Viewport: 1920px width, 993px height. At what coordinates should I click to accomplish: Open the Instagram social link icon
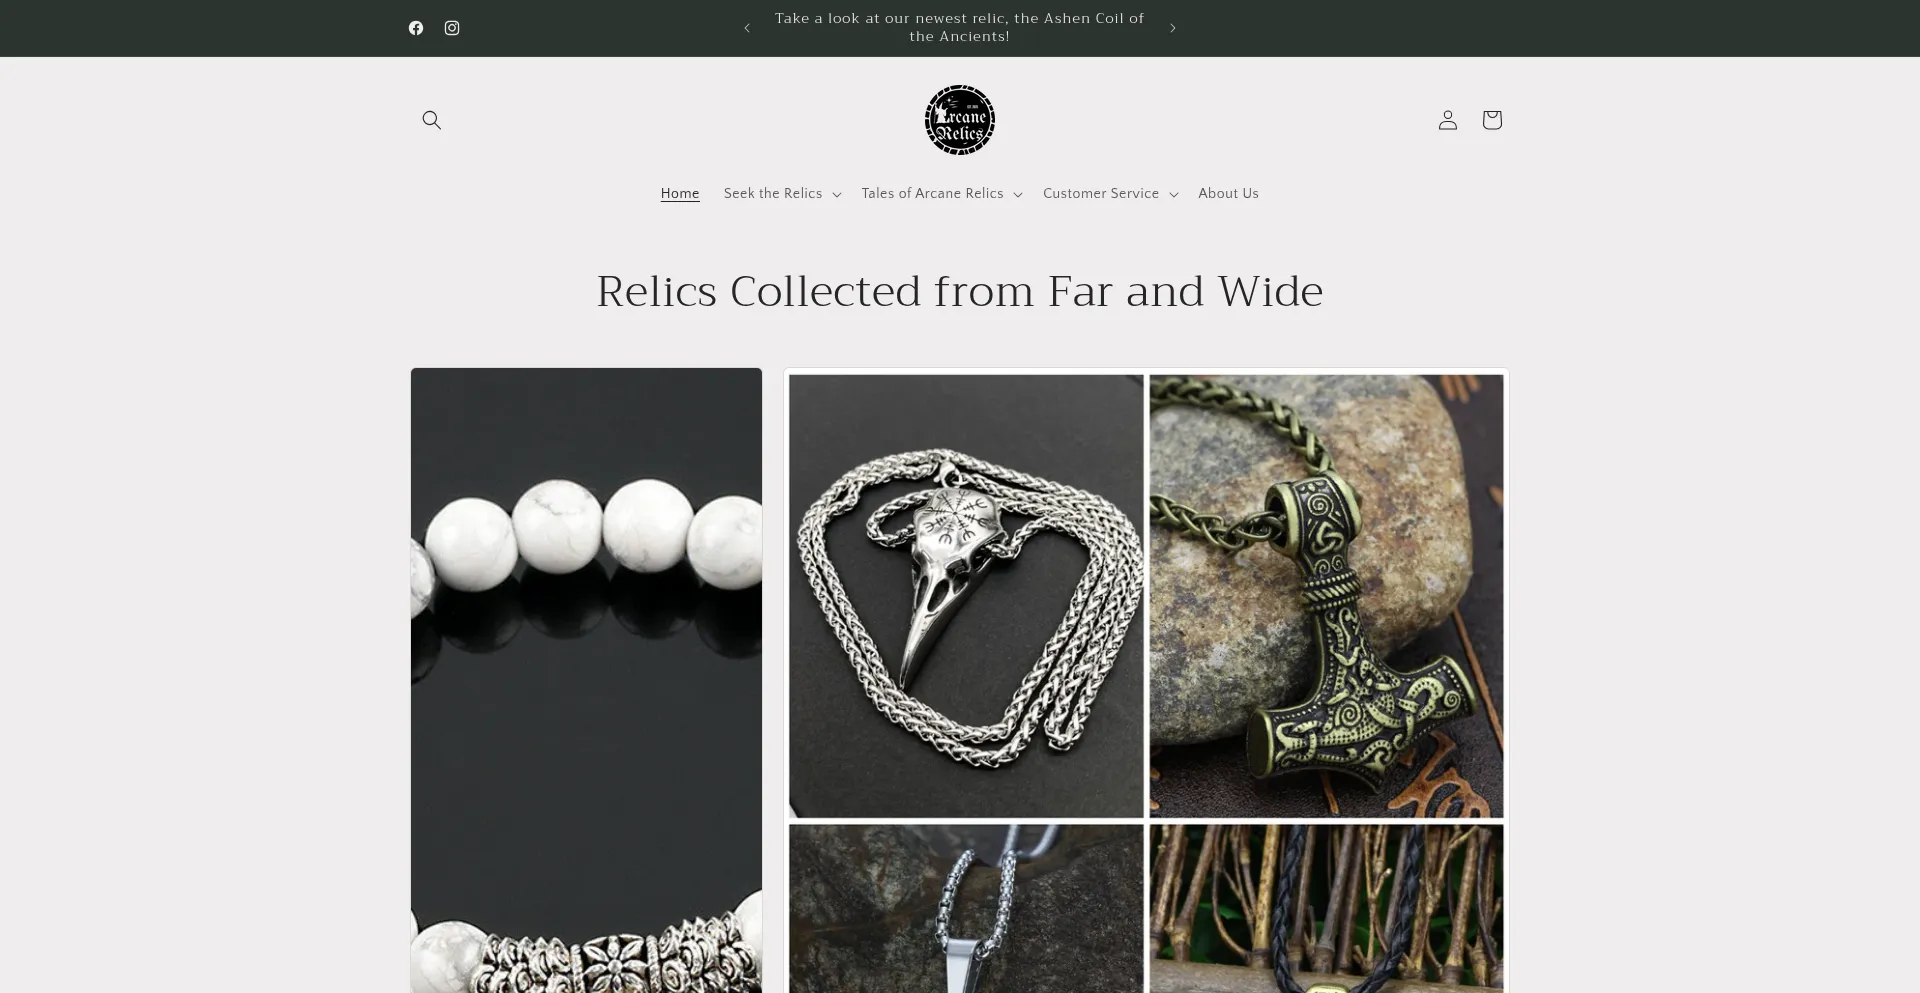[452, 28]
